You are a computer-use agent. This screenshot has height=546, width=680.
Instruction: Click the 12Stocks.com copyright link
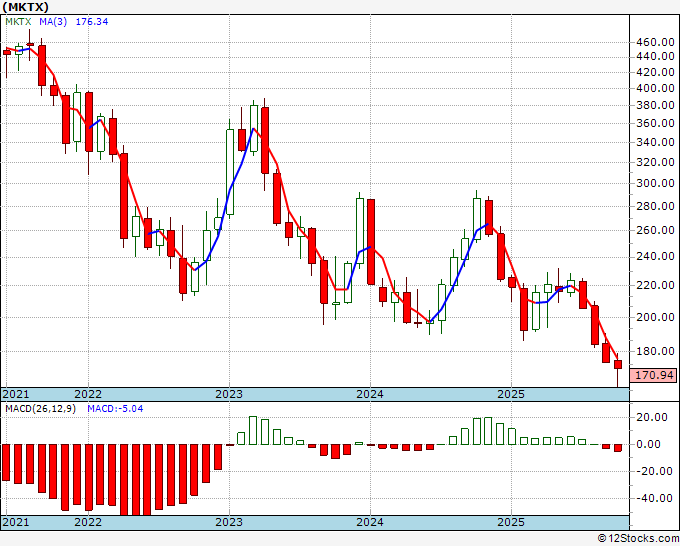(638, 539)
